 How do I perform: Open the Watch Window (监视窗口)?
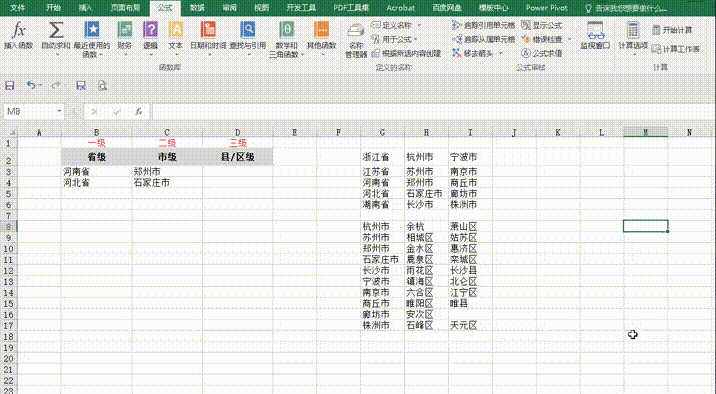point(595,36)
